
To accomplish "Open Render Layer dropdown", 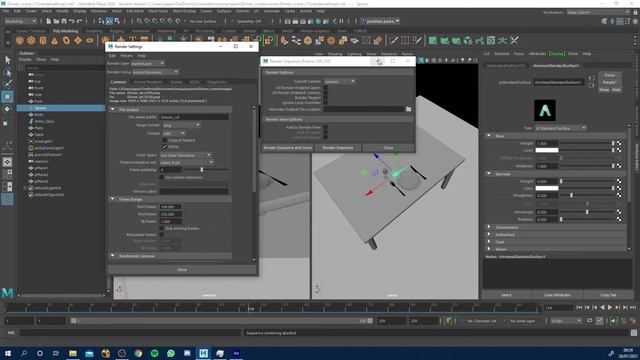I will (x=148, y=64).
